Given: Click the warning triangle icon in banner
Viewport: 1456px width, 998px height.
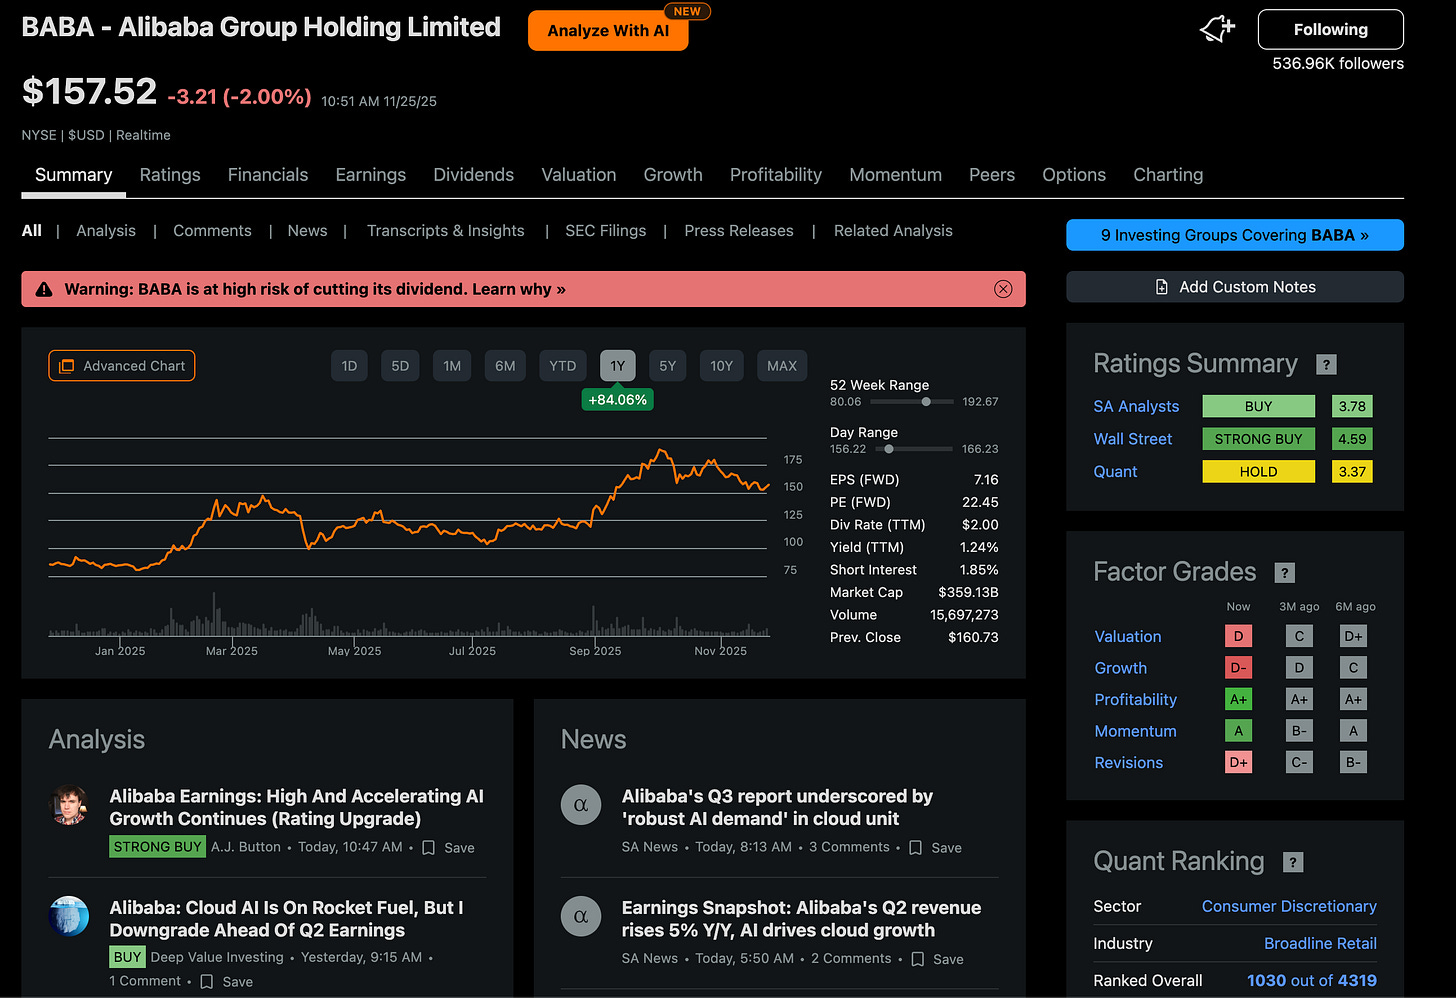Looking at the screenshot, I should pyautogui.click(x=44, y=289).
